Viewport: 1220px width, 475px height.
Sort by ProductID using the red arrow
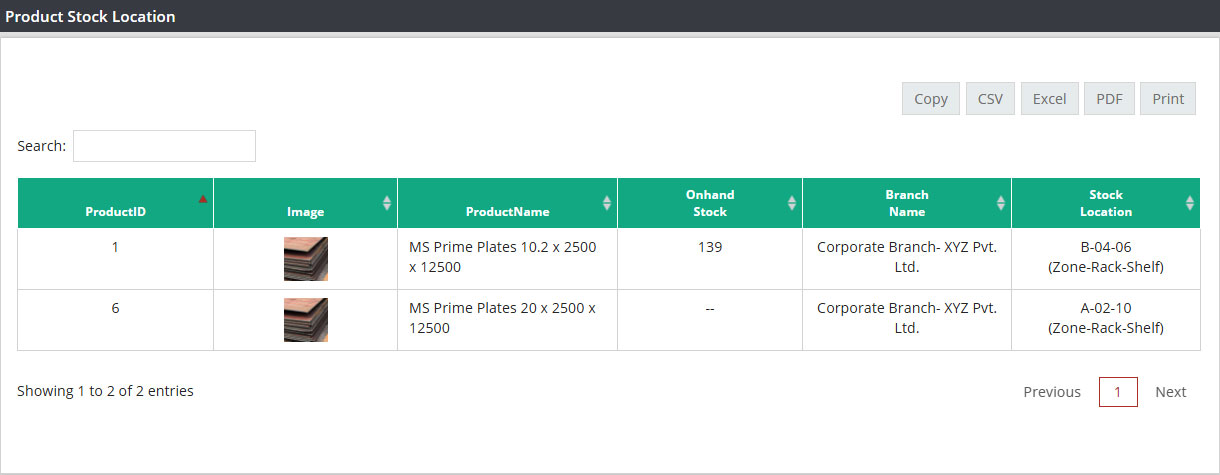[x=203, y=199]
